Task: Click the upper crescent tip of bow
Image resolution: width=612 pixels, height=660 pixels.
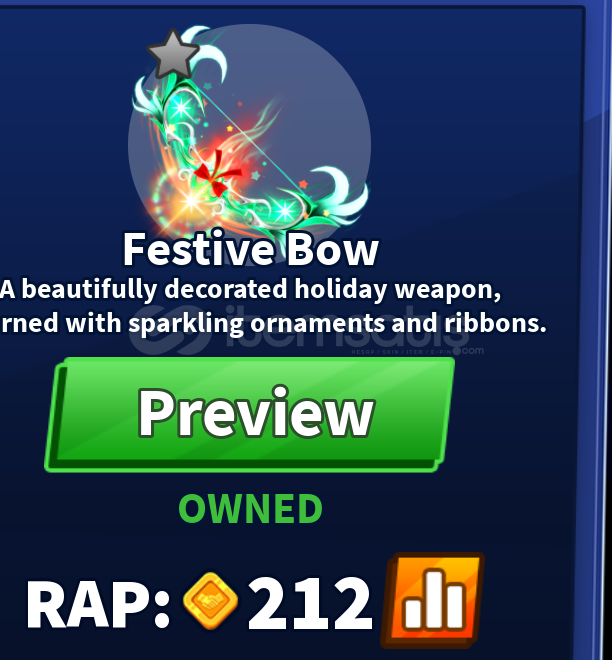Action: (208, 51)
